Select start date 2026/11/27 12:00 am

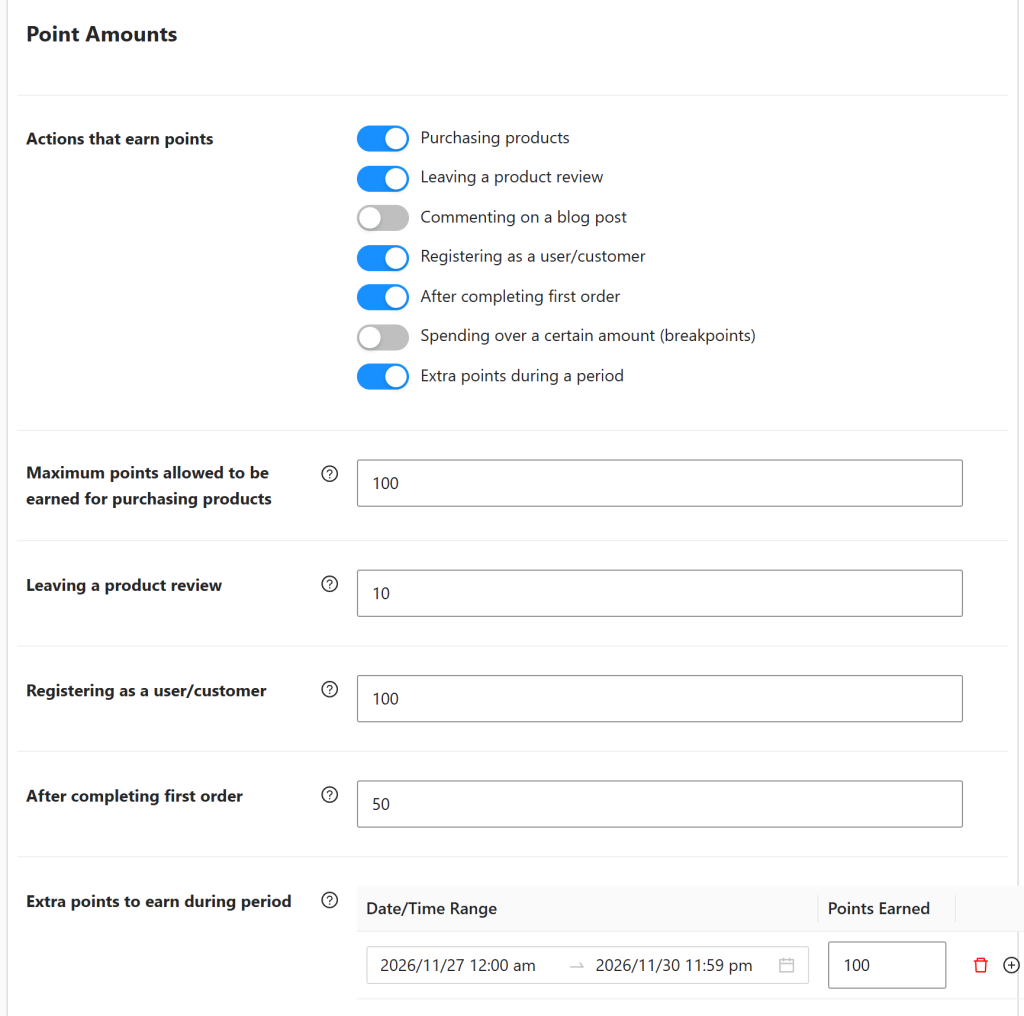458,965
